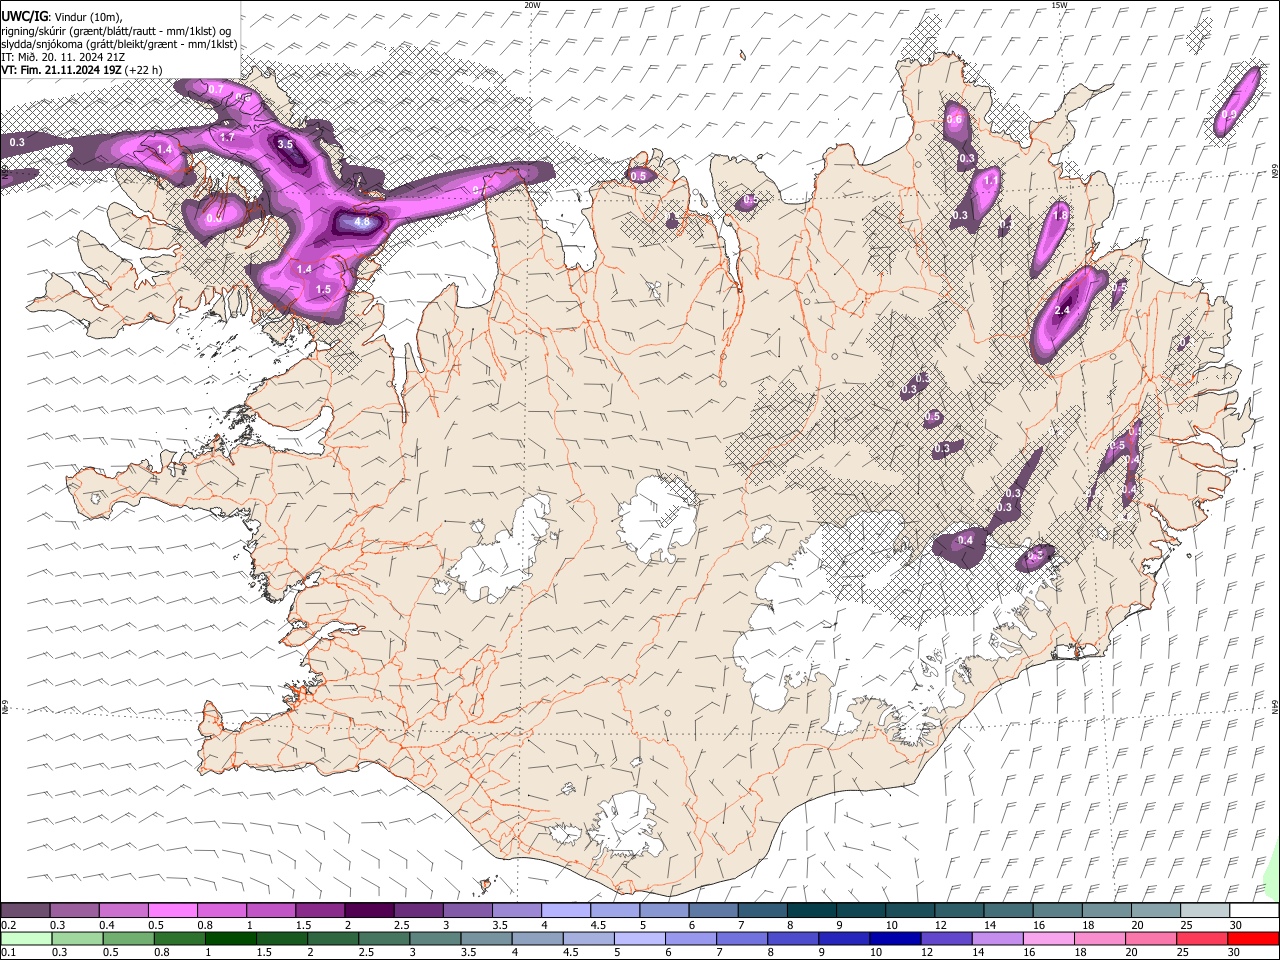Click the 4.8 precipitation maximum label
Viewport: 1280px width, 960px height.
pyautogui.click(x=361, y=222)
